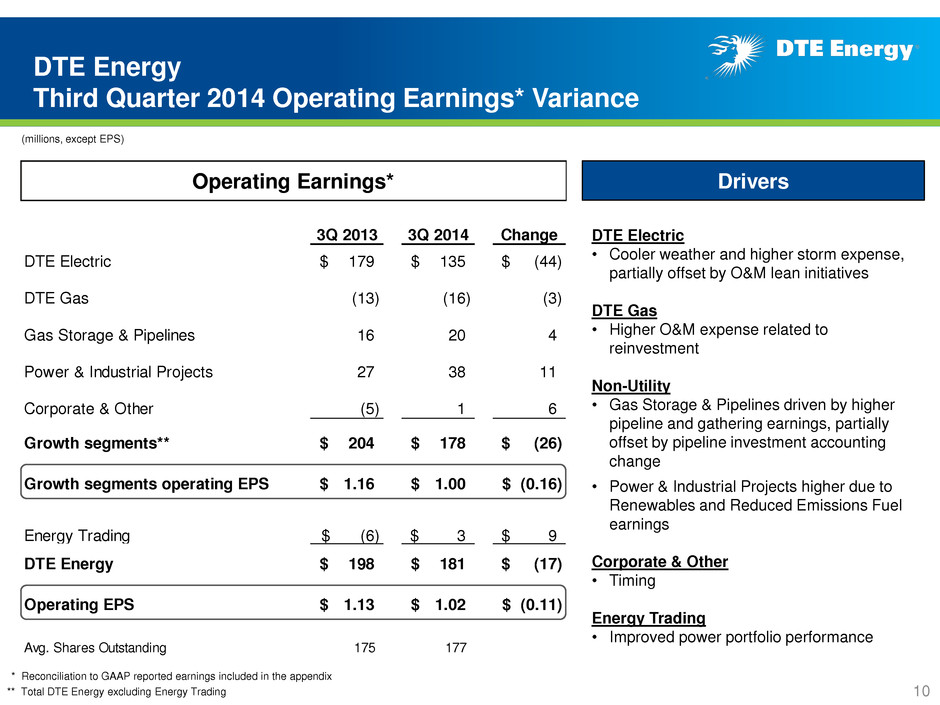This screenshot has height=705, width=940.
Task: Click the DTE Energy starburst logo icon
Action: pos(736,55)
